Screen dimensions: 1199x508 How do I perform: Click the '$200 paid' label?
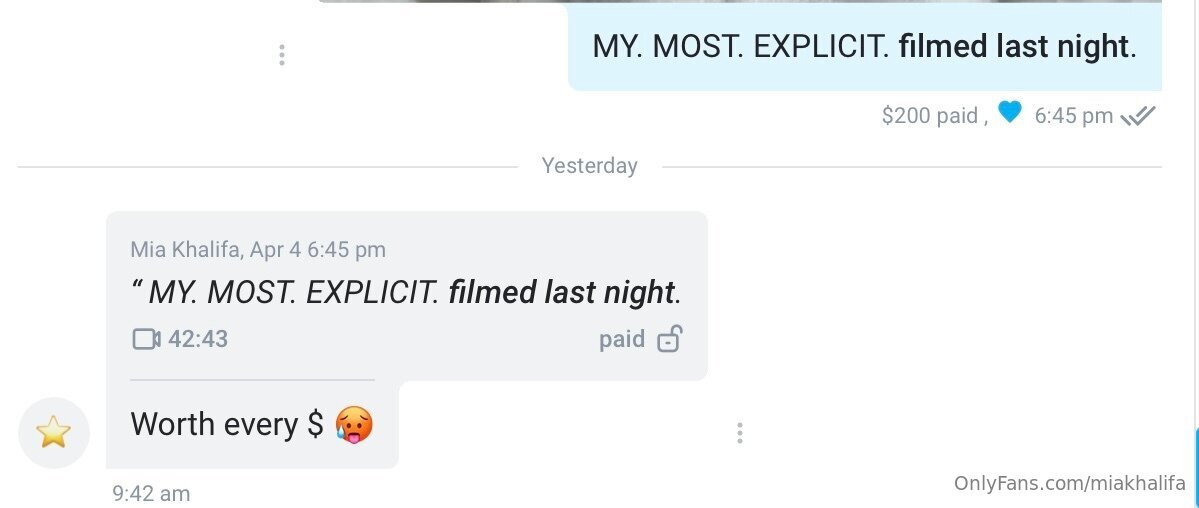coord(930,116)
